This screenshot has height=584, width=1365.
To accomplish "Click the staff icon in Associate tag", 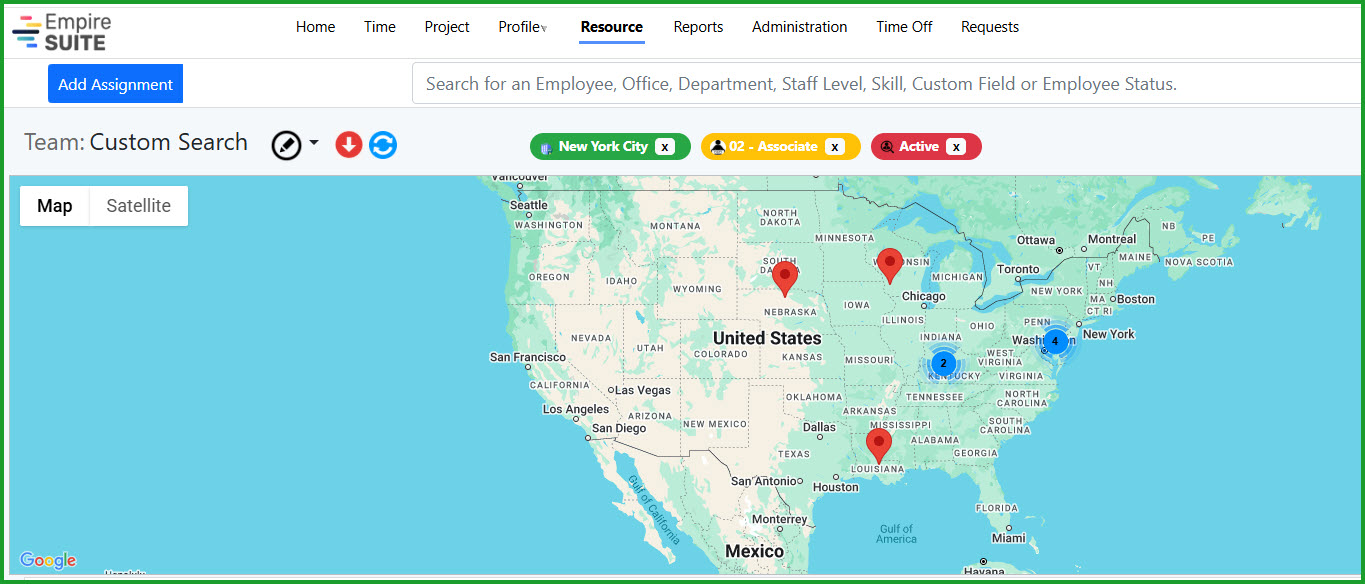I will pyautogui.click(x=717, y=147).
